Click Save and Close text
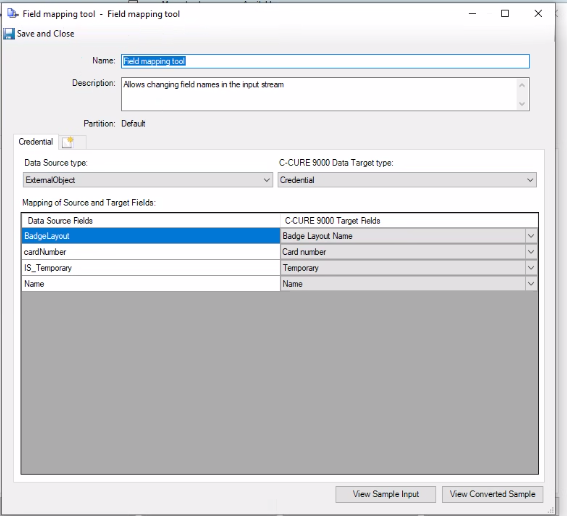This screenshot has width=567, height=516. [x=46, y=34]
